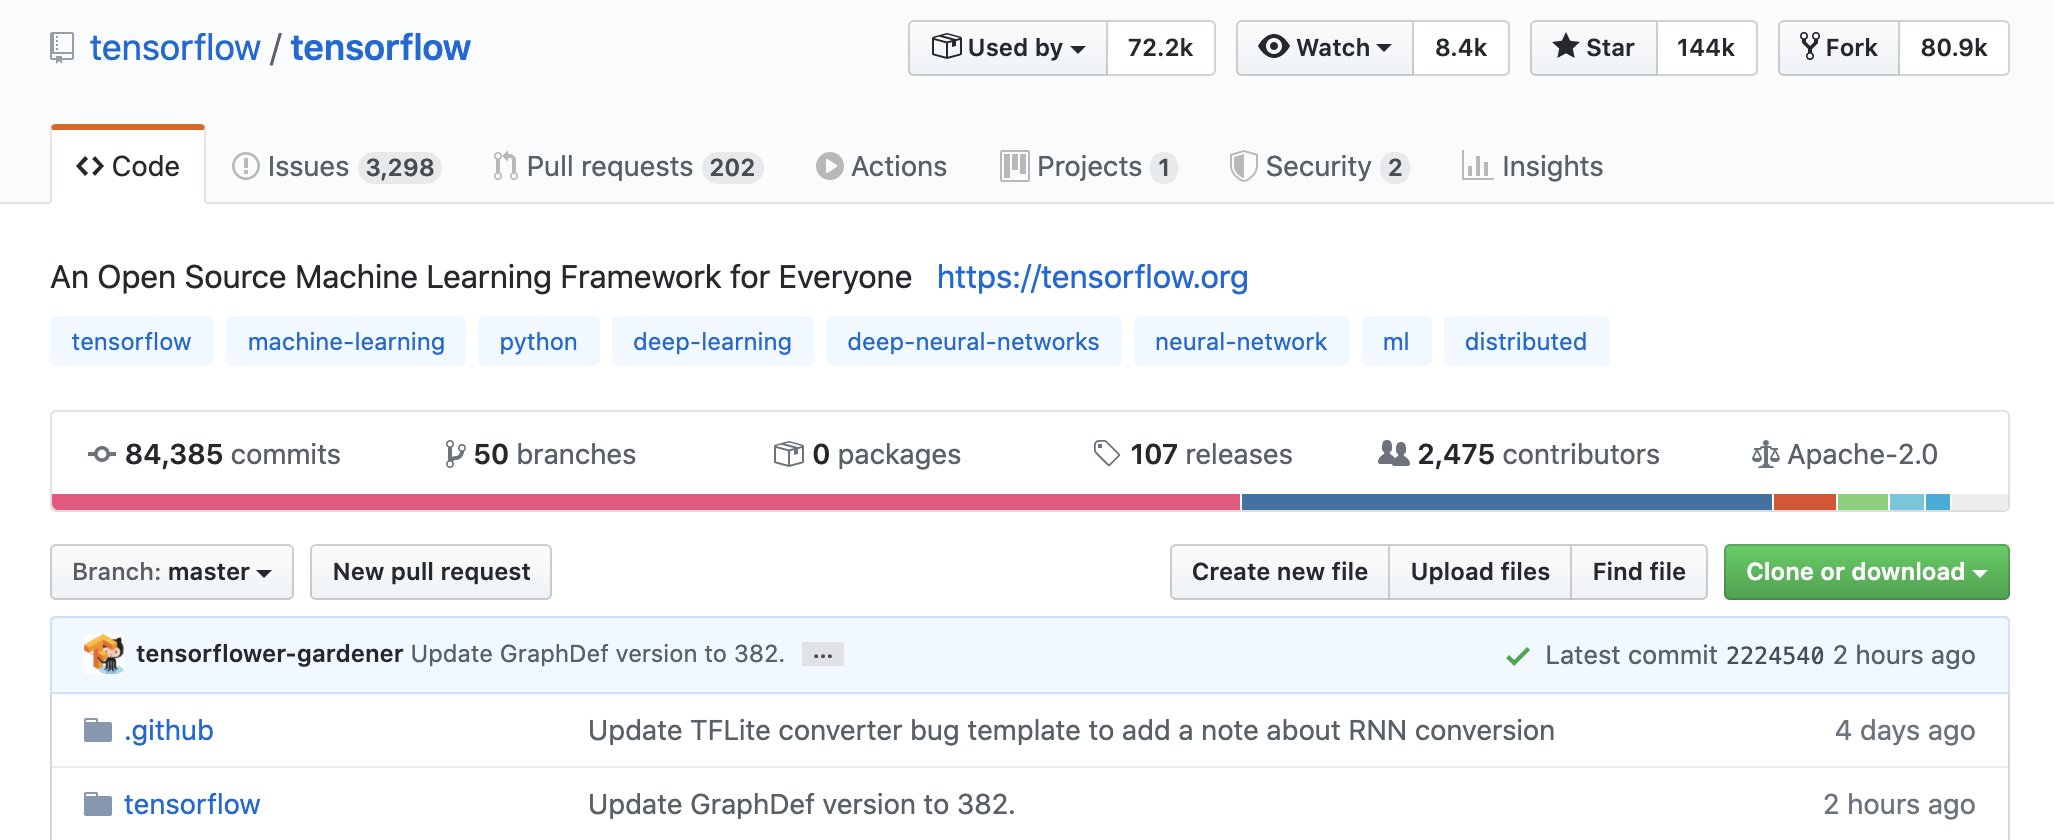Open the Watch notifications dropdown

click(1325, 48)
